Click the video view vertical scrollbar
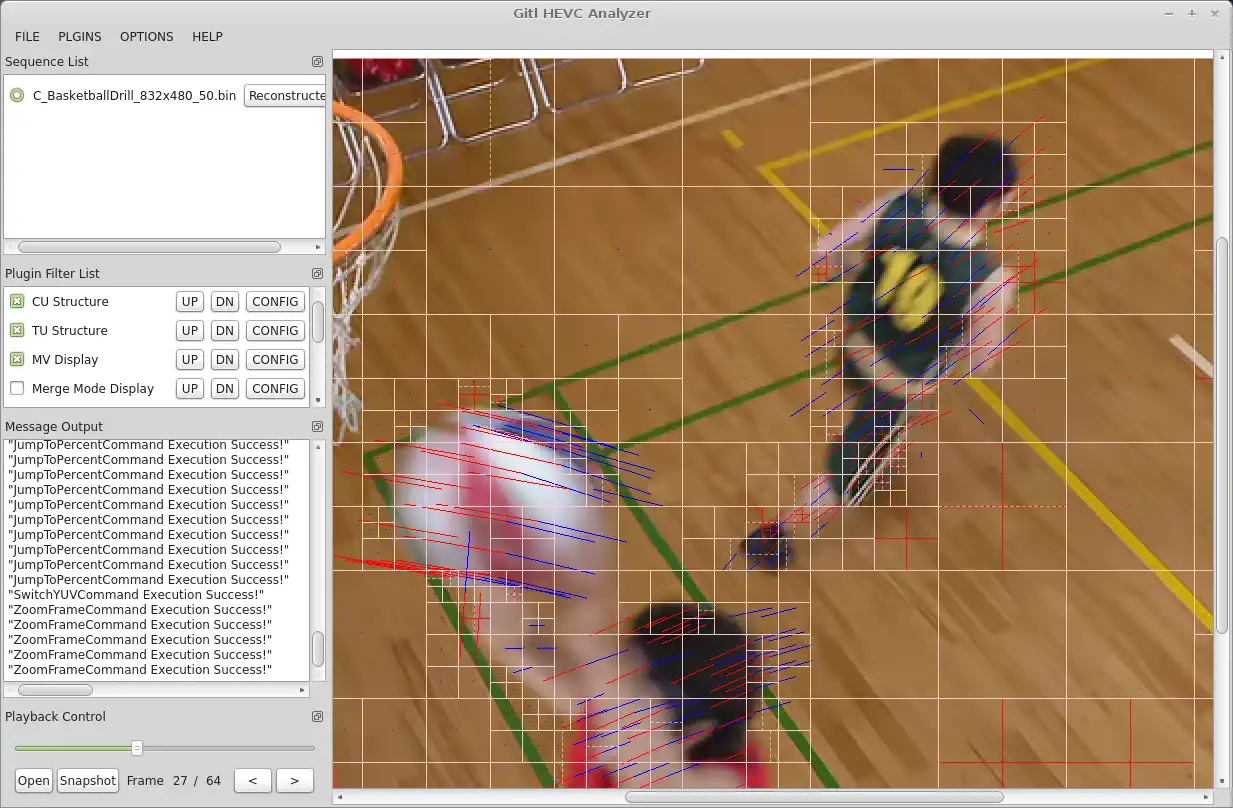 click(x=1222, y=435)
